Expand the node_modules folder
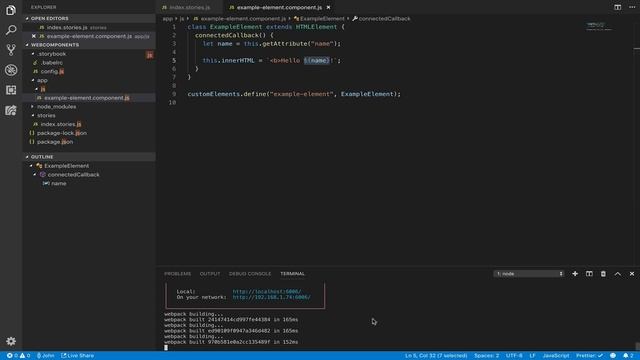 [33, 107]
